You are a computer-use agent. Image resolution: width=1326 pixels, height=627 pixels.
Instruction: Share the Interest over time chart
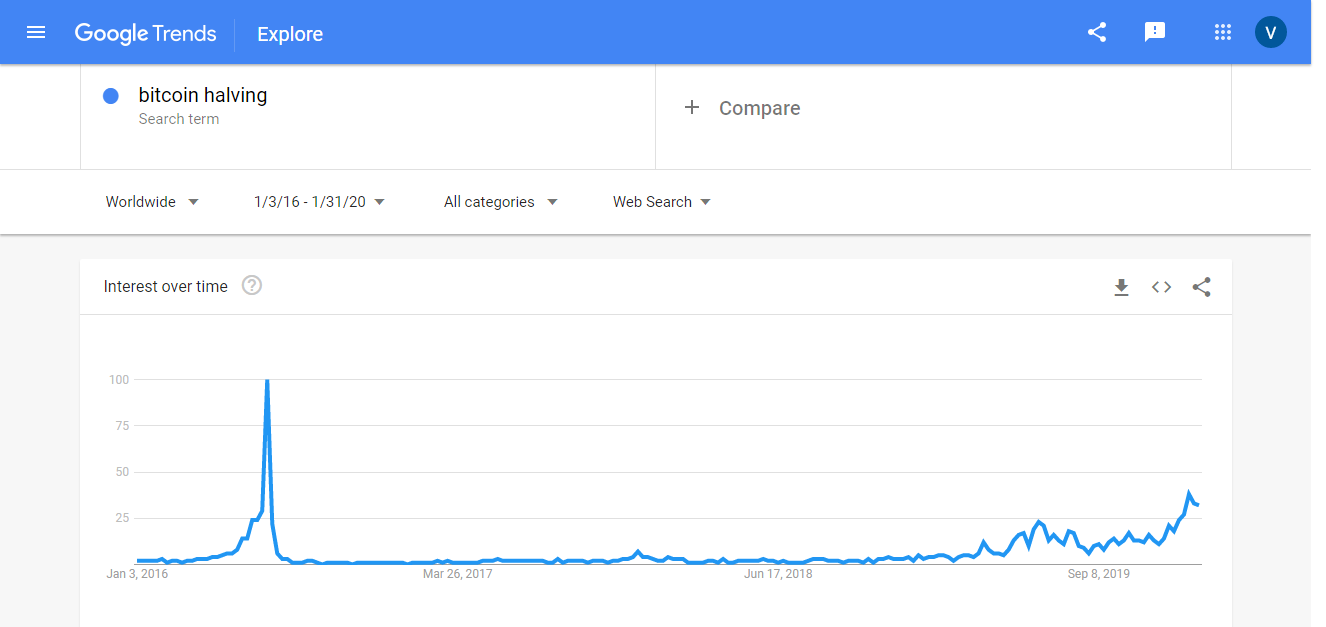point(1202,287)
